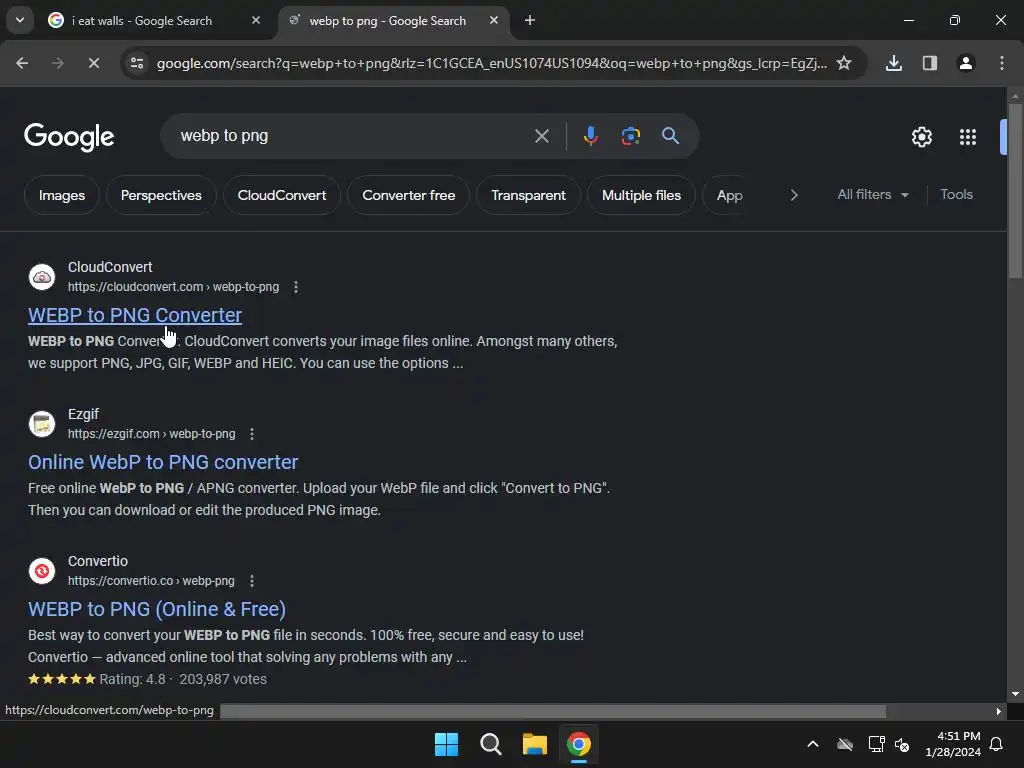This screenshot has width=1024, height=768.
Task: Click the scrollbar down arrow
Action: (1015, 694)
